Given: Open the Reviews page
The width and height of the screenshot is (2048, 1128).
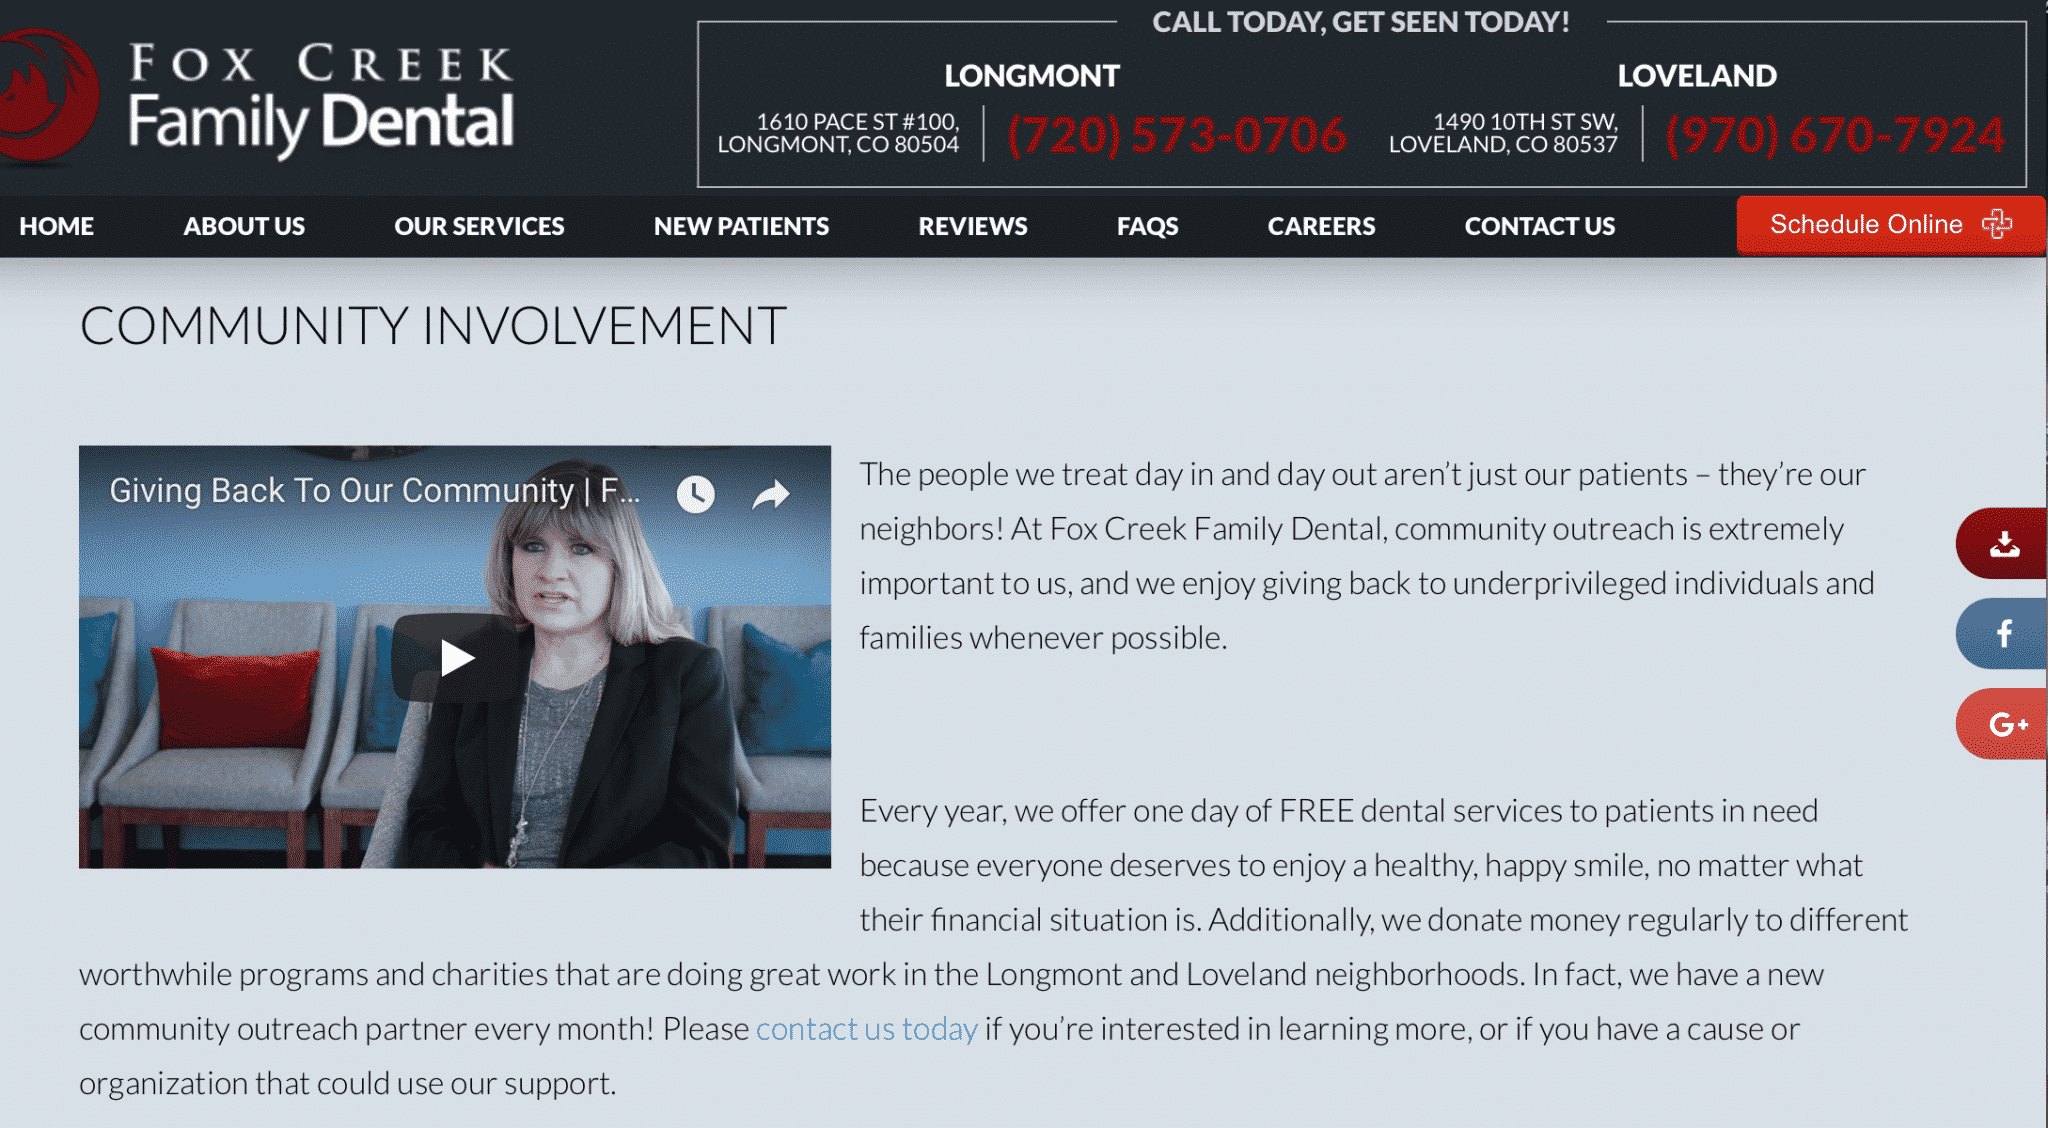Looking at the screenshot, I should pyautogui.click(x=973, y=226).
